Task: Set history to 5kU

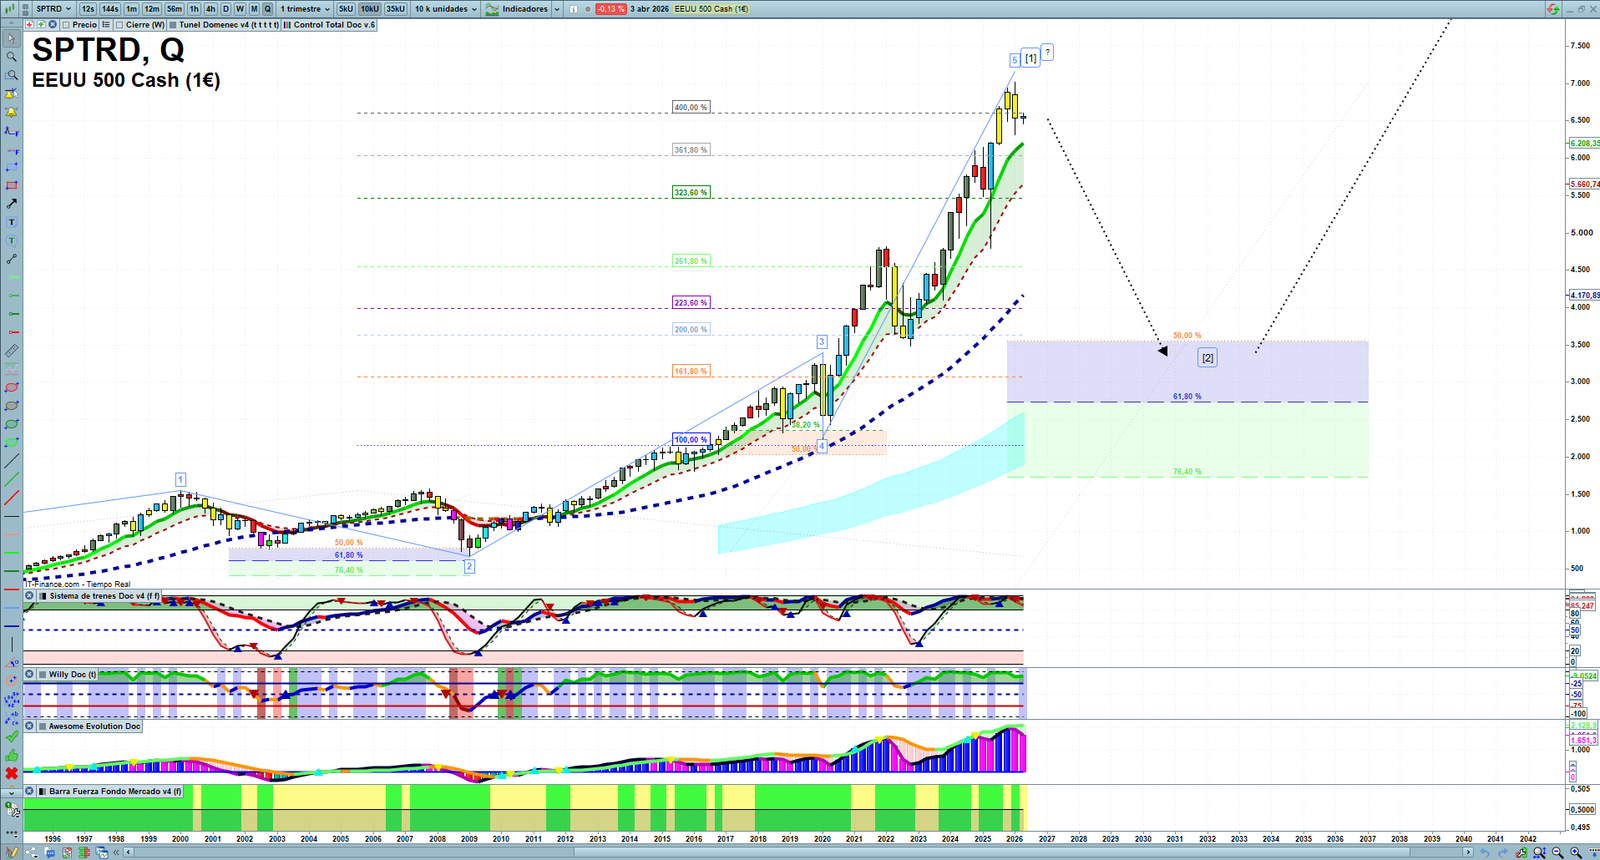Action: point(346,9)
